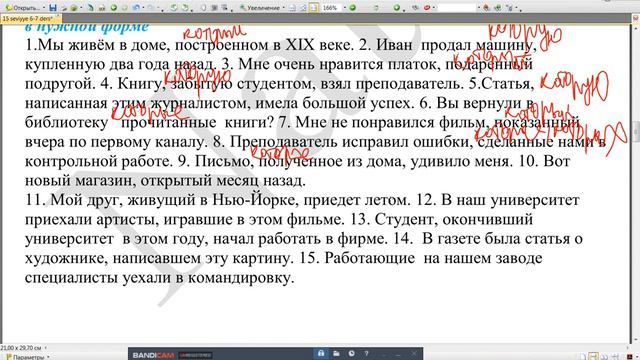640x360 pixels.
Task: Open the zoom percentage dropdown arrow
Action: click(345, 8)
